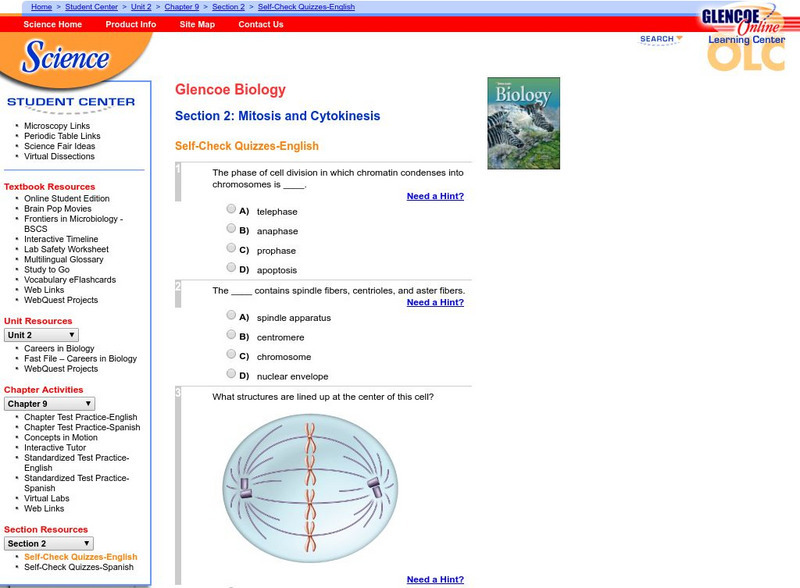This screenshot has height=588, width=800.
Task: Click the Science logo
Action: pyautogui.click(x=65, y=56)
